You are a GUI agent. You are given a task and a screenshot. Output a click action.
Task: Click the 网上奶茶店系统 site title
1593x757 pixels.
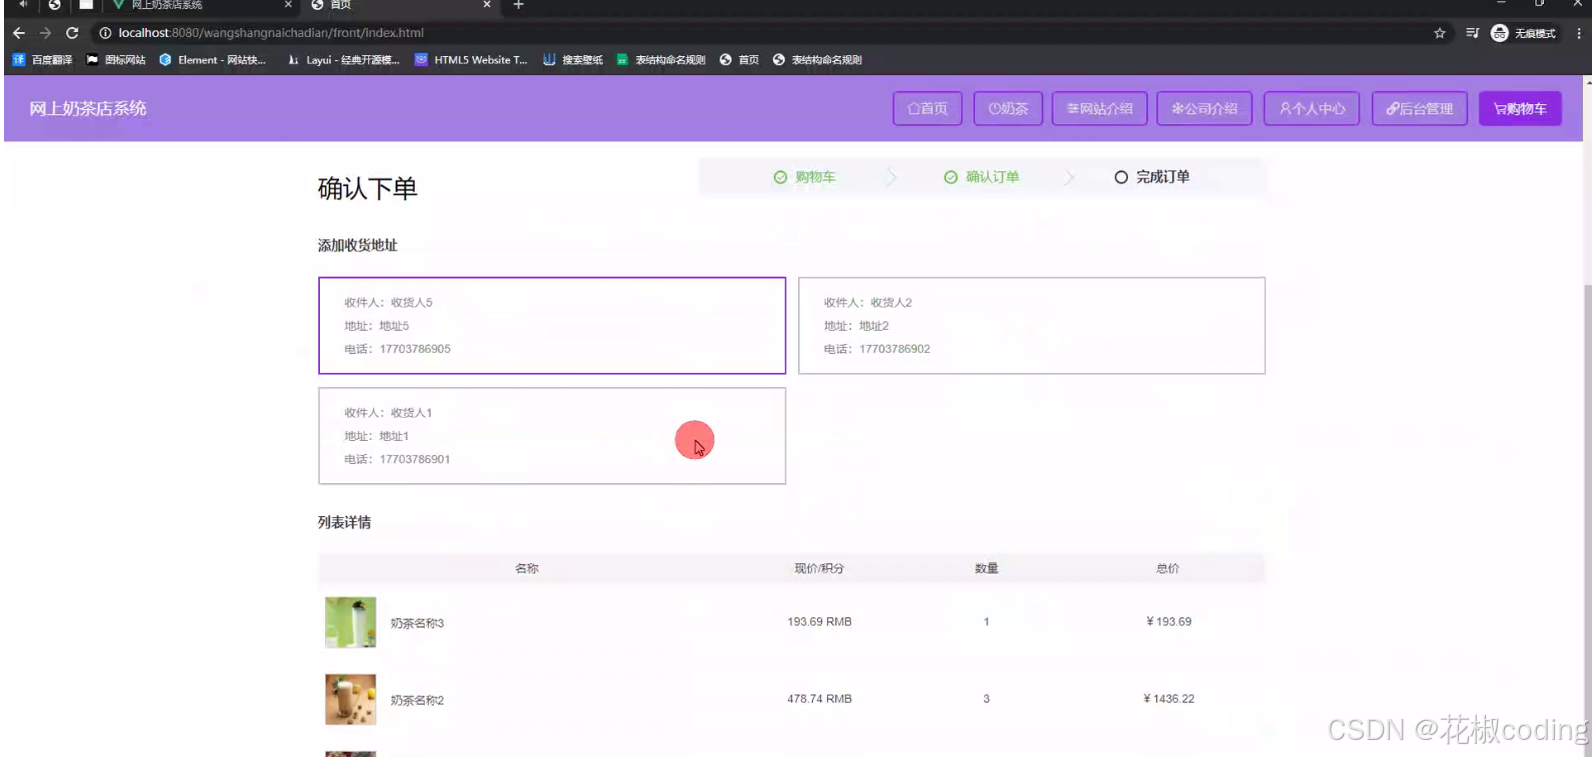(x=88, y=108)
